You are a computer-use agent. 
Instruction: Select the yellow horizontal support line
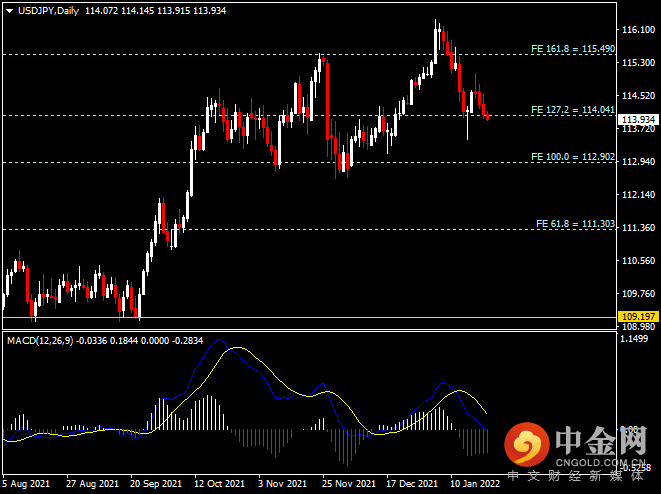click(x=309, y=317)
